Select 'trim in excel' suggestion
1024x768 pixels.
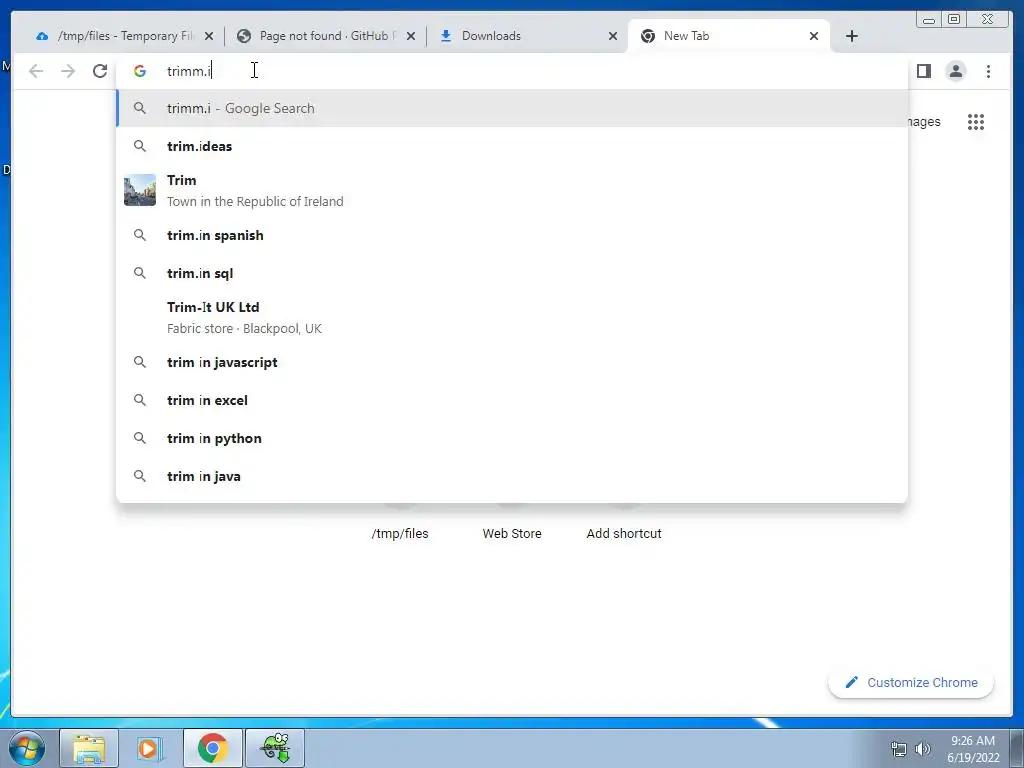pyautogui.click(x=512, y=400)
